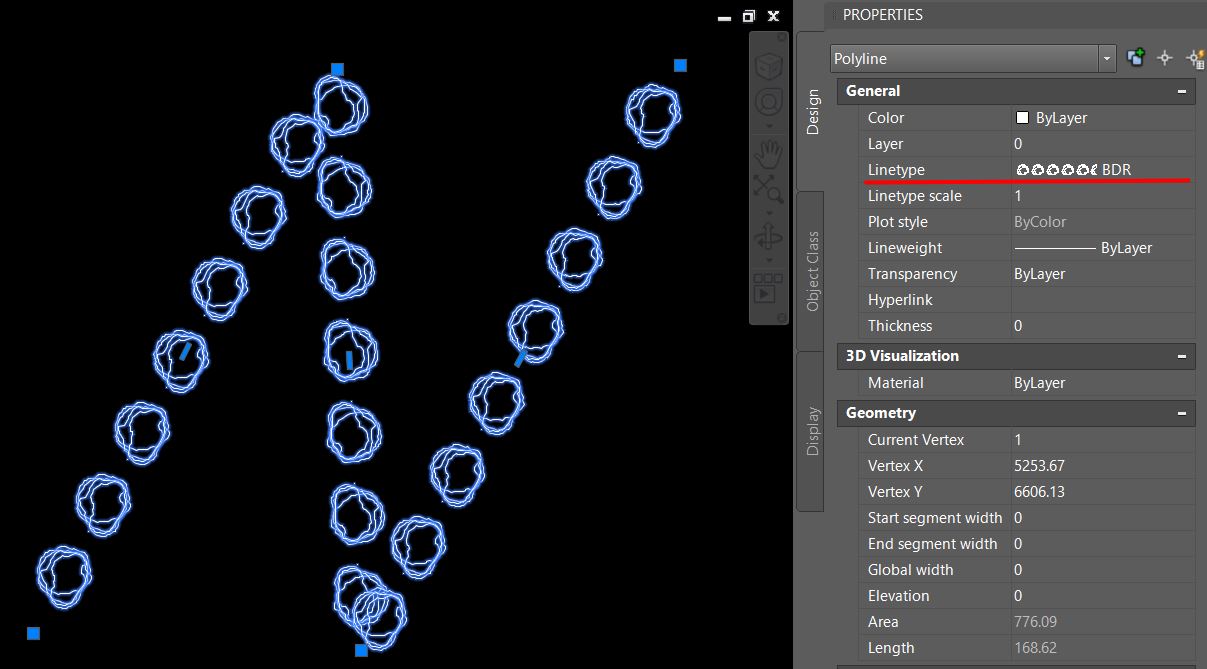Collapse the Geometry section
The image size is (1207, 669).
pos(1182,413)
